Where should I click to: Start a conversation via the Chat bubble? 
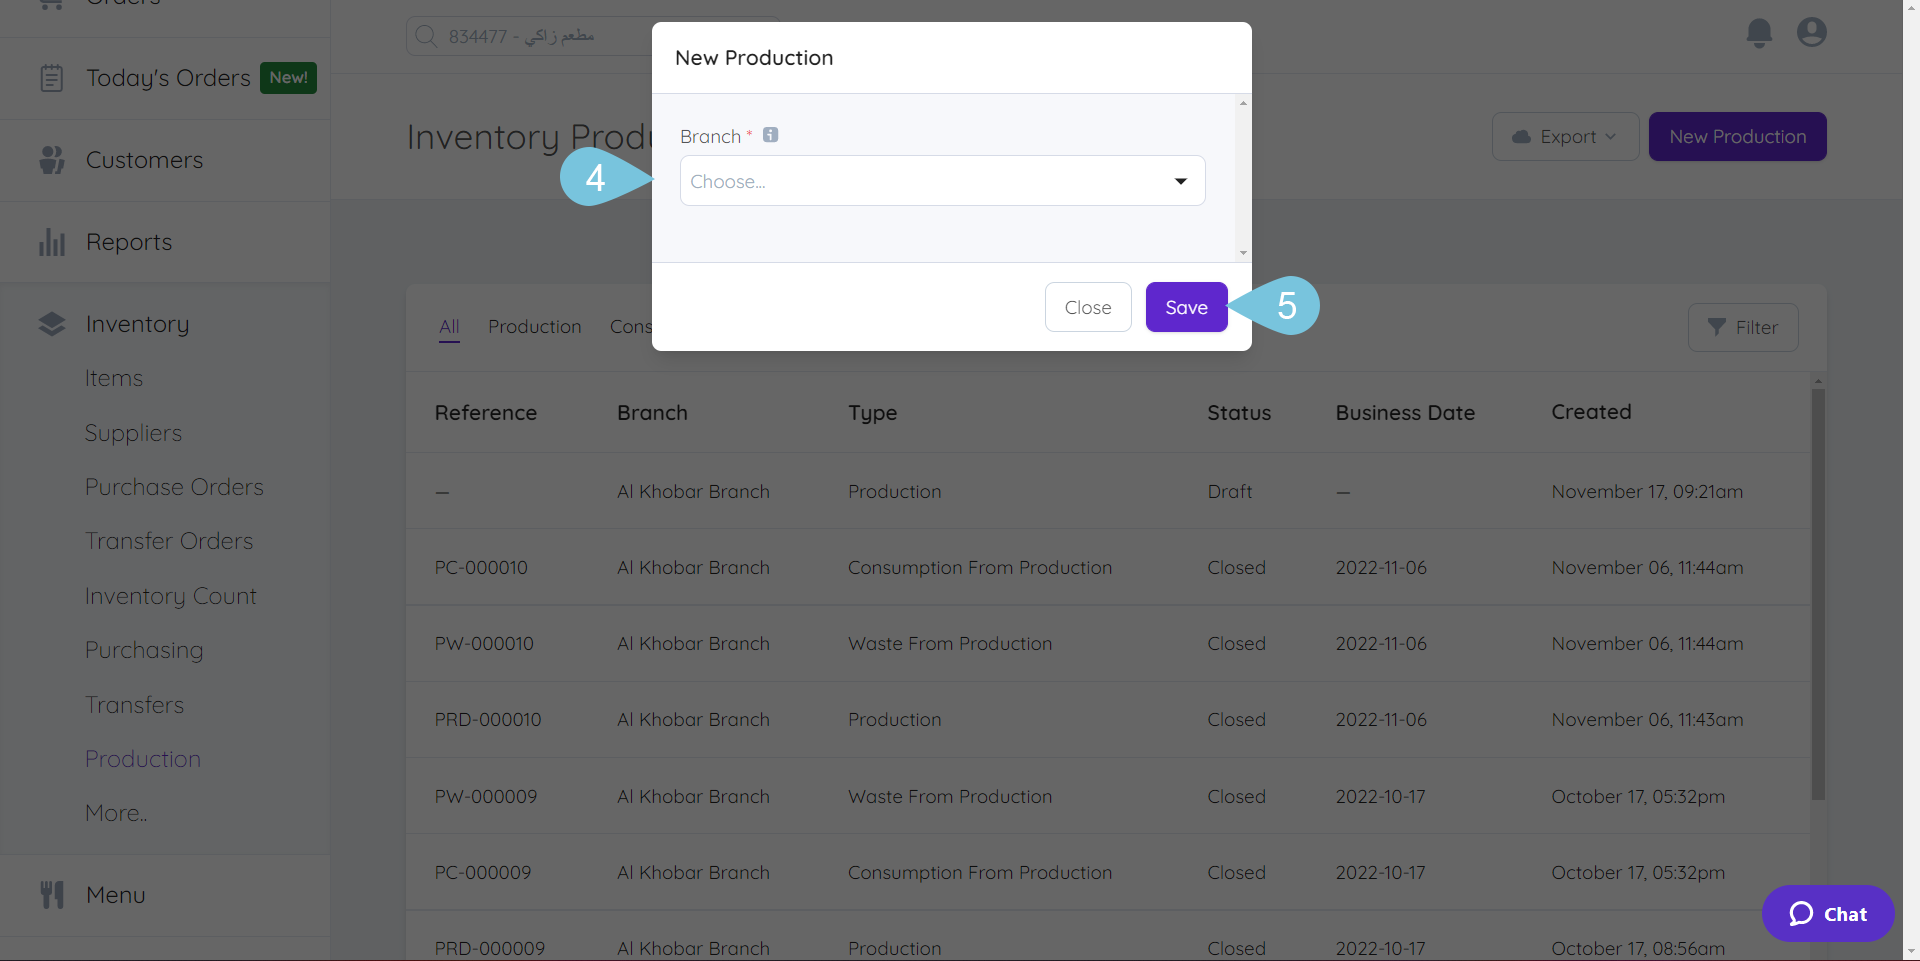point(1827,913)
